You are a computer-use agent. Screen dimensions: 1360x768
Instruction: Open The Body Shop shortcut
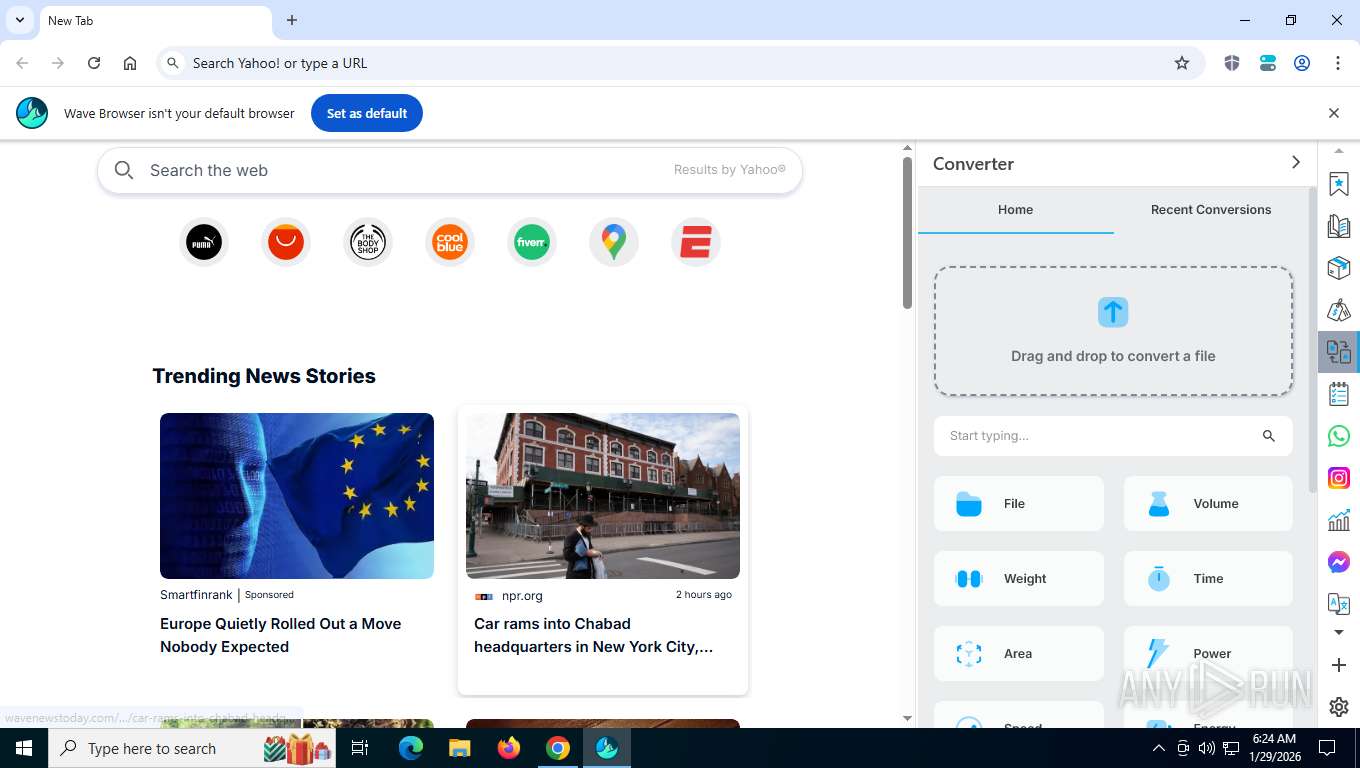pos(368,242)
